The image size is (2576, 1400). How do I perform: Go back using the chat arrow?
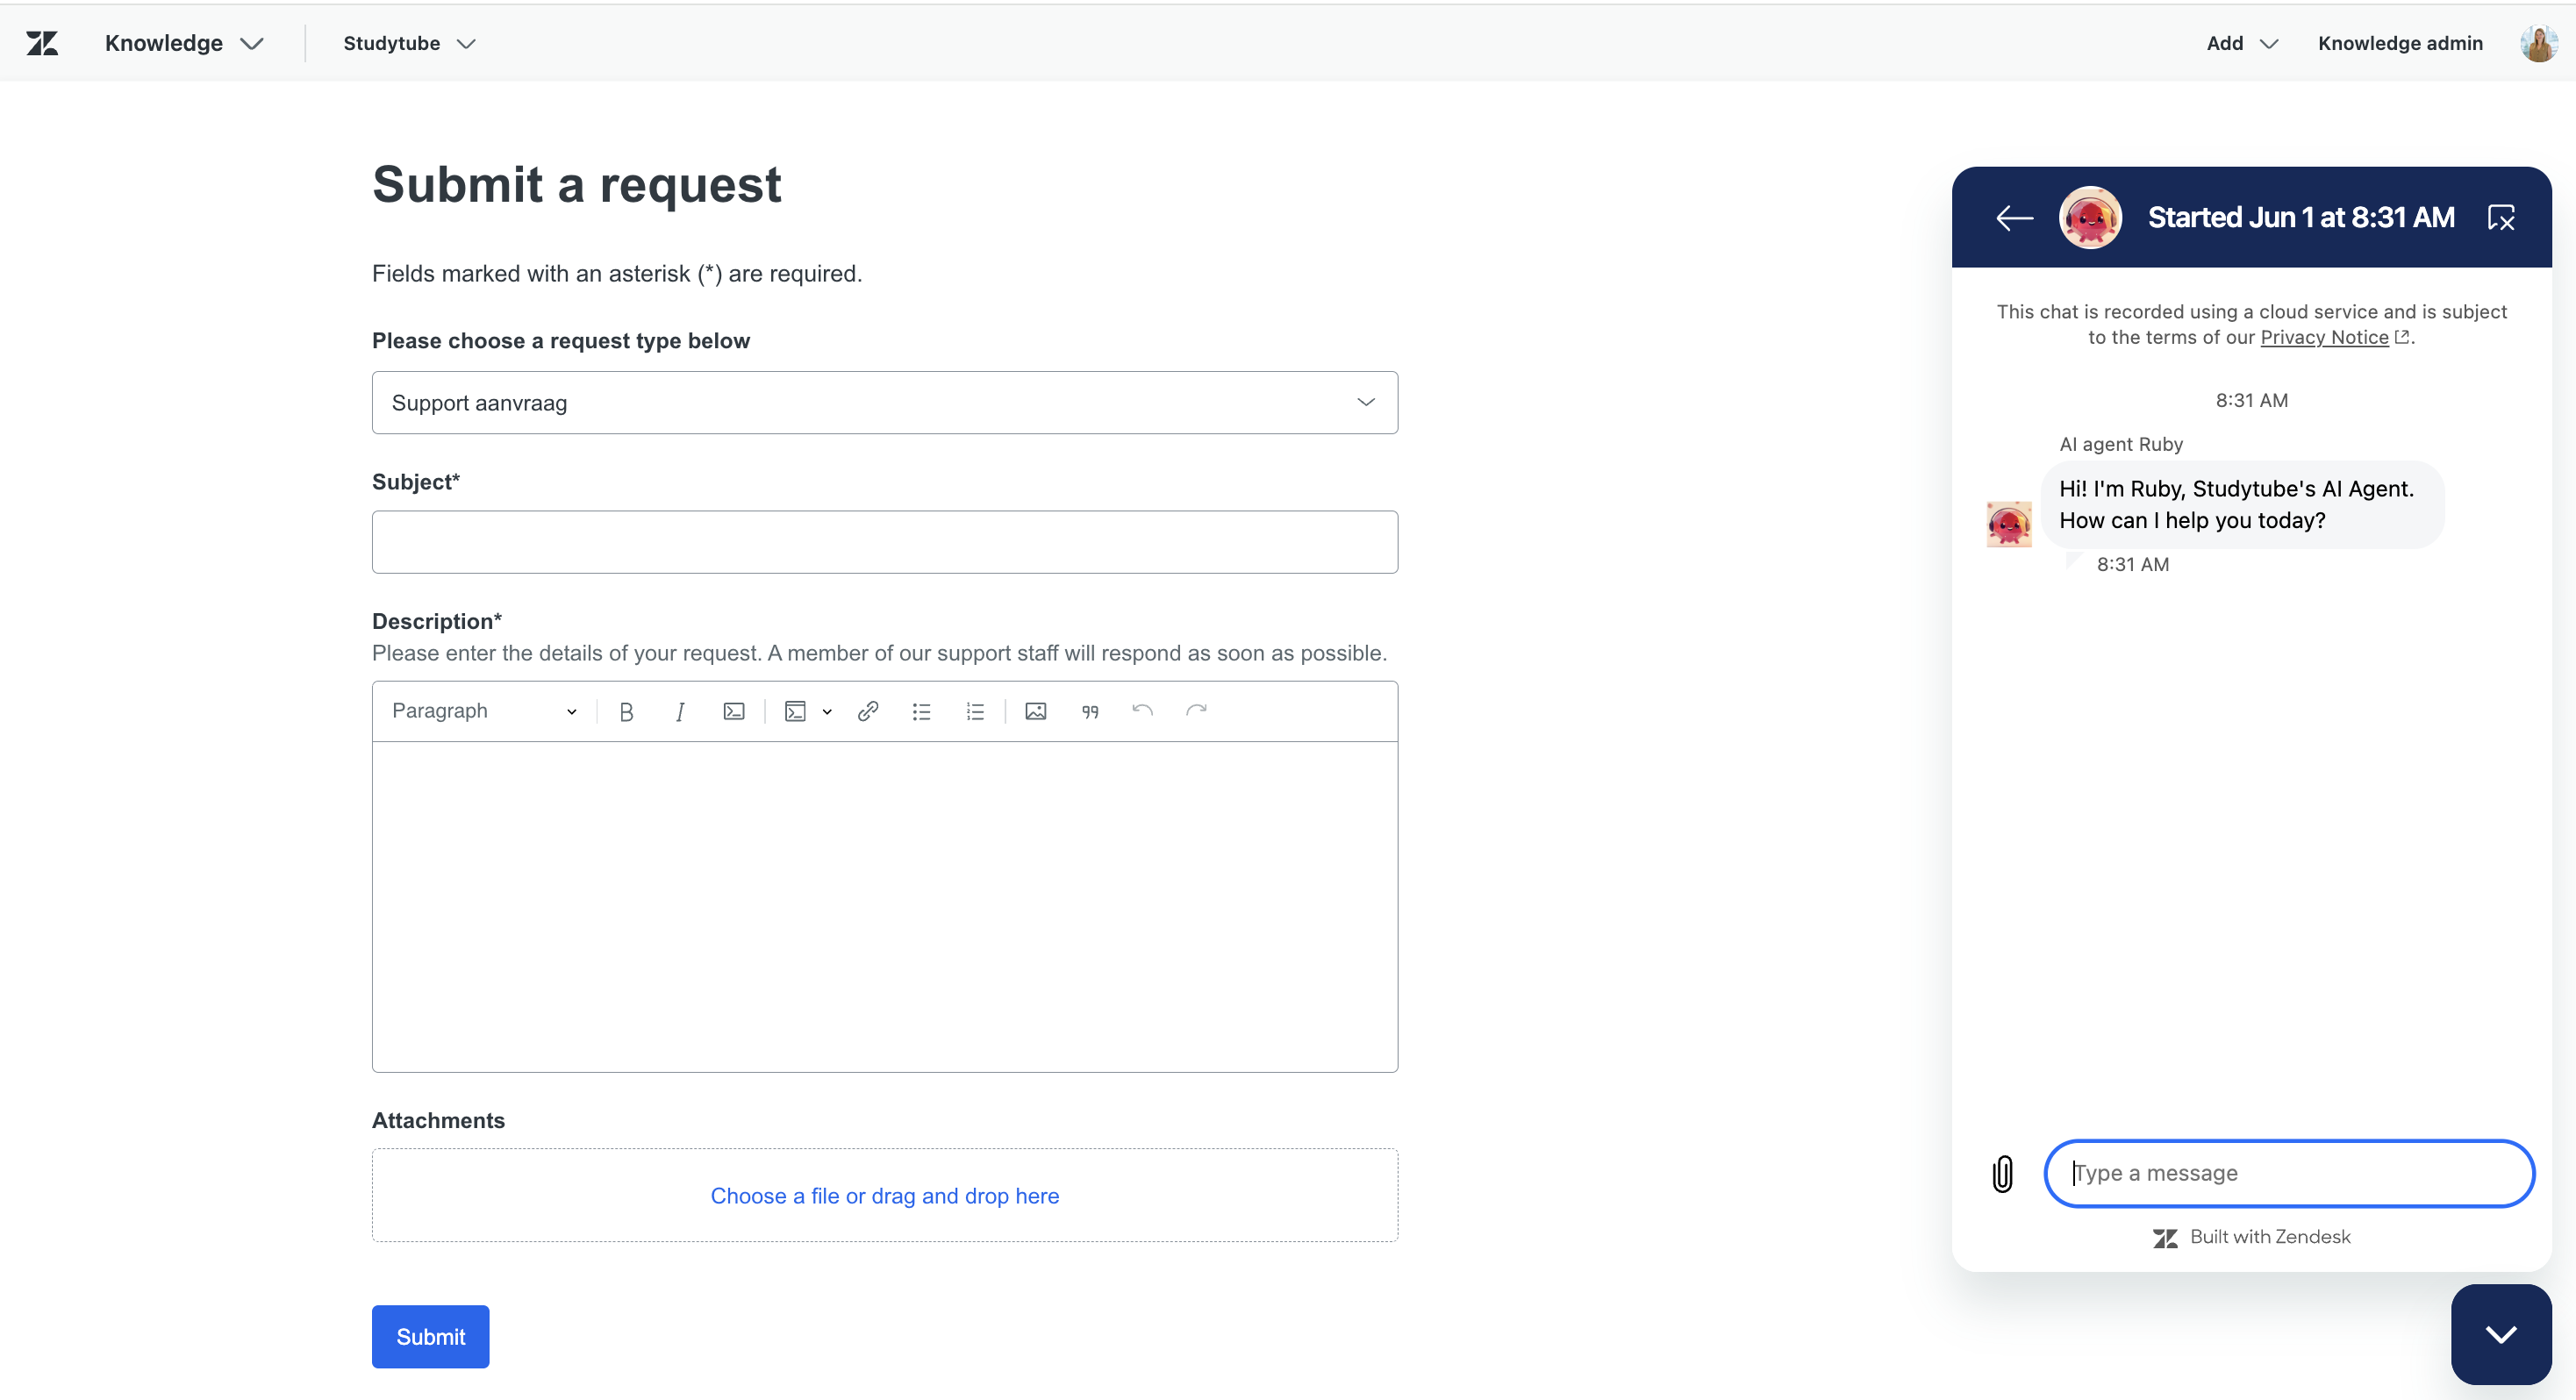2014,217
